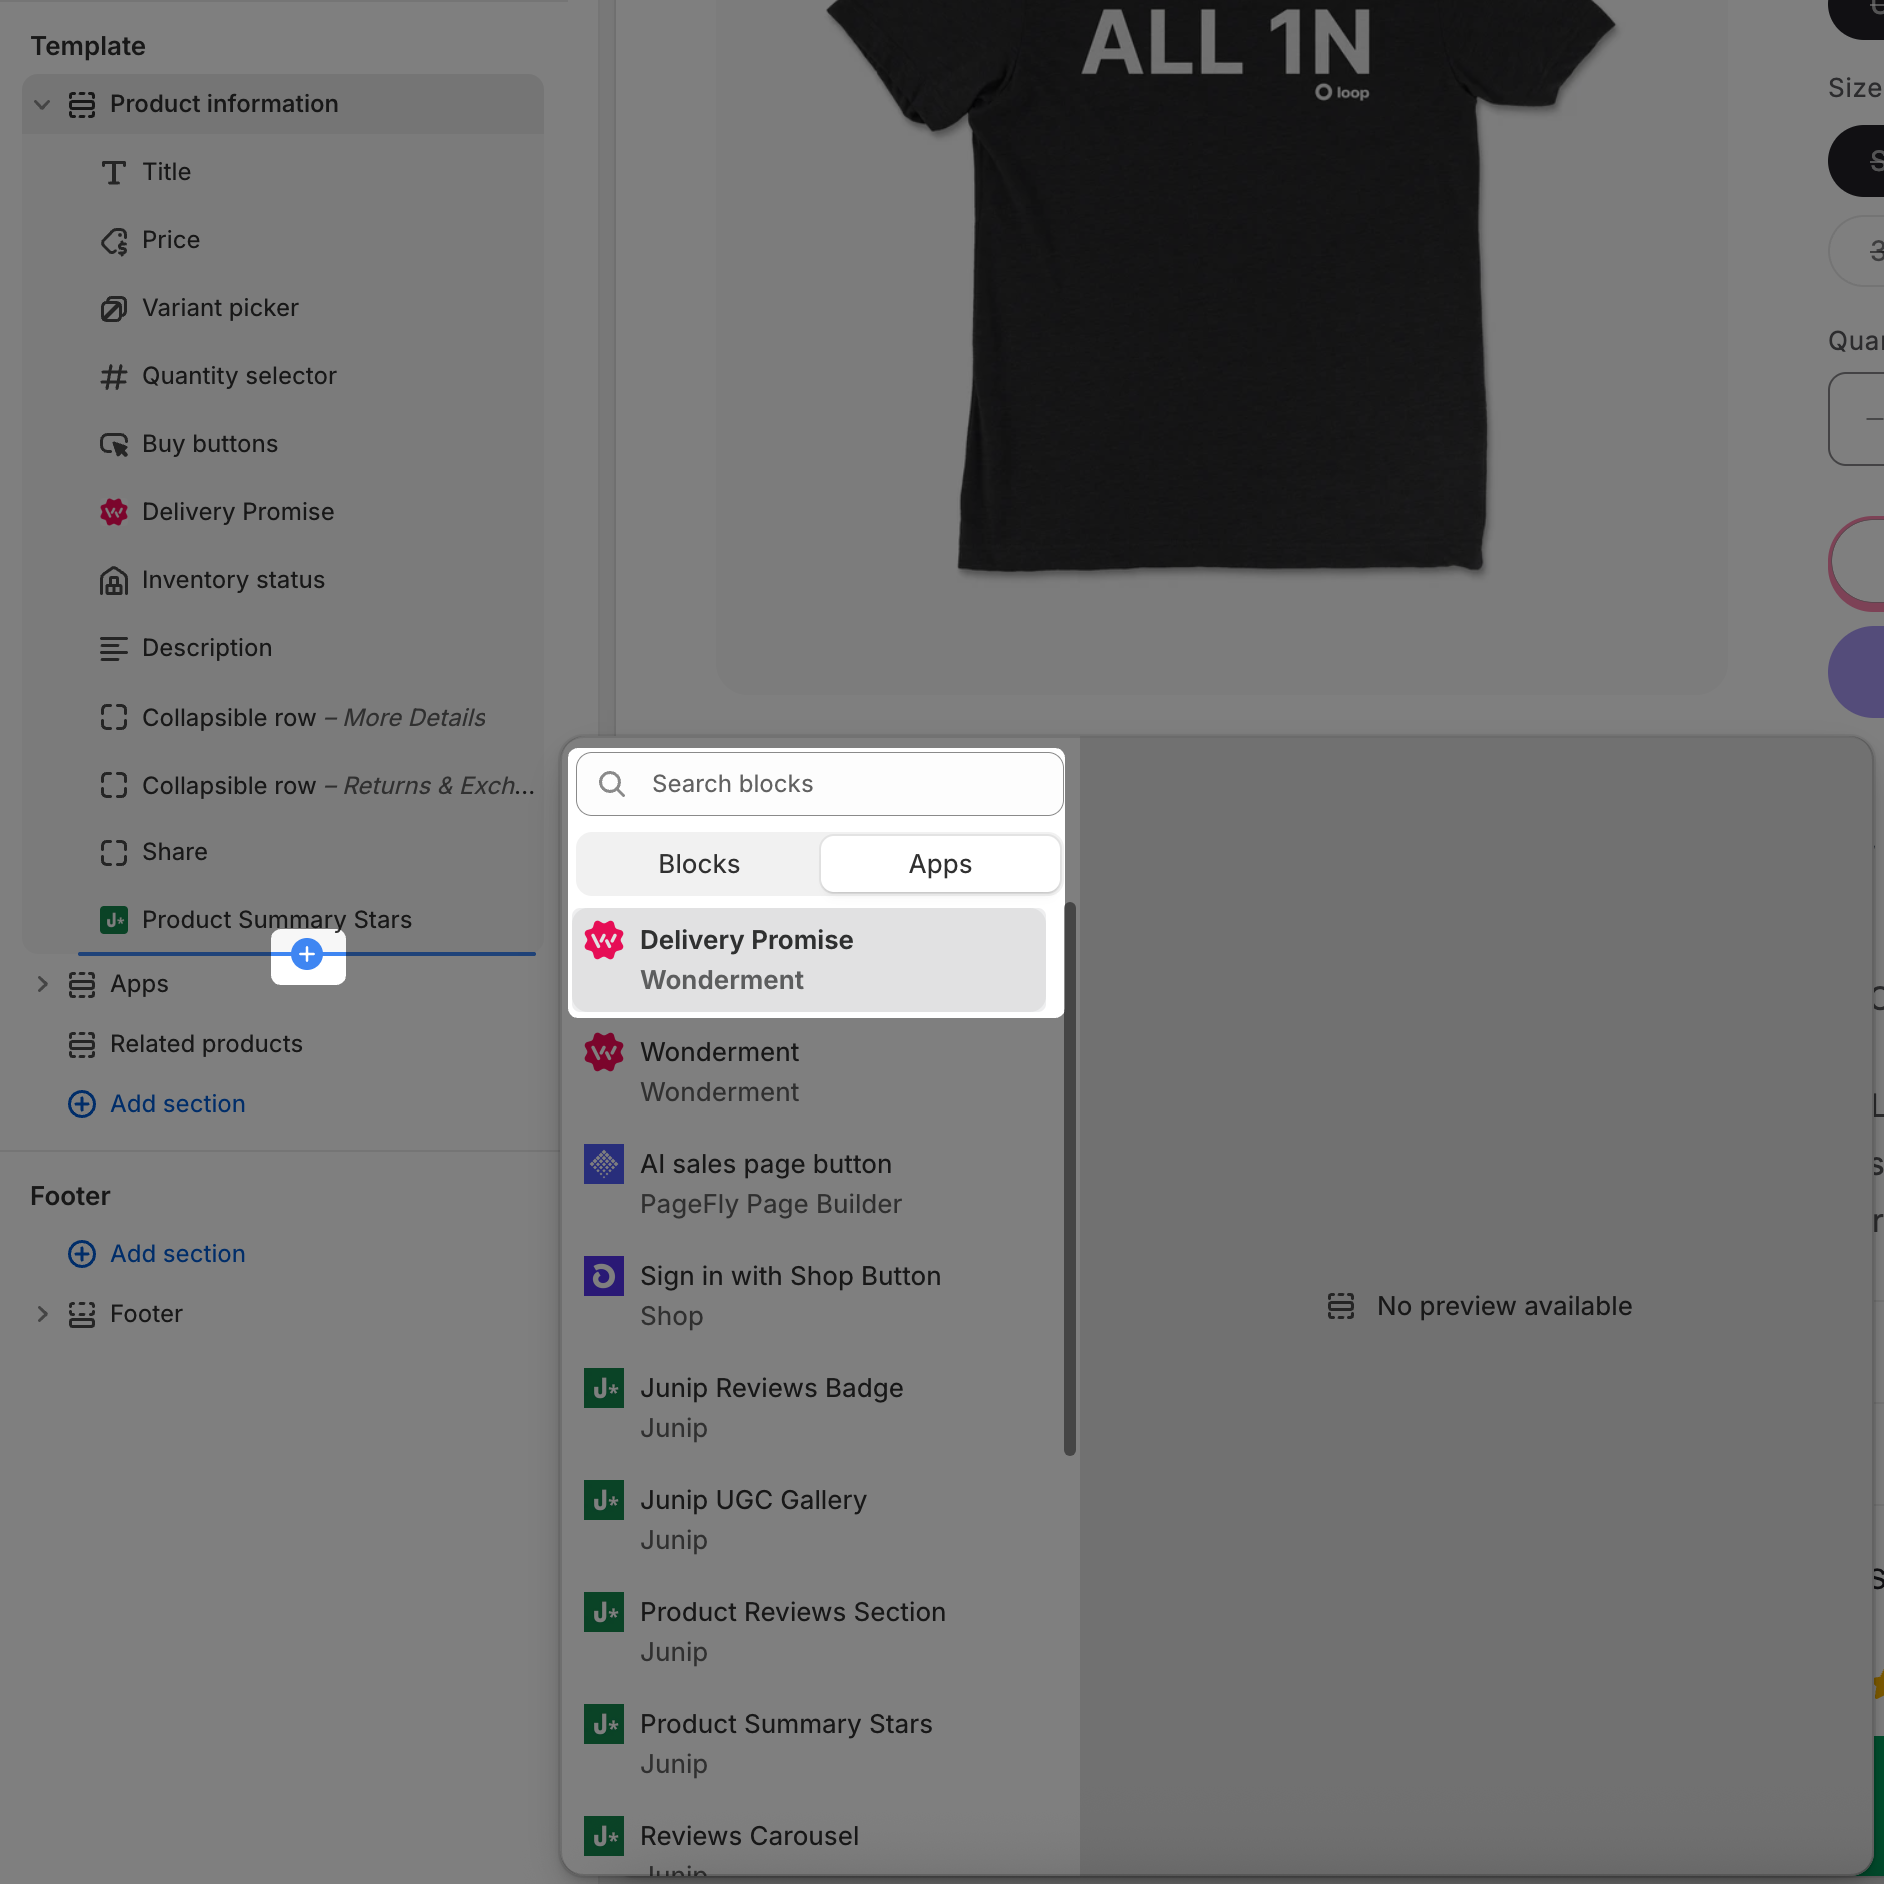
Task: Add the Product Reviews Section block
Action: pos(809,1632)
